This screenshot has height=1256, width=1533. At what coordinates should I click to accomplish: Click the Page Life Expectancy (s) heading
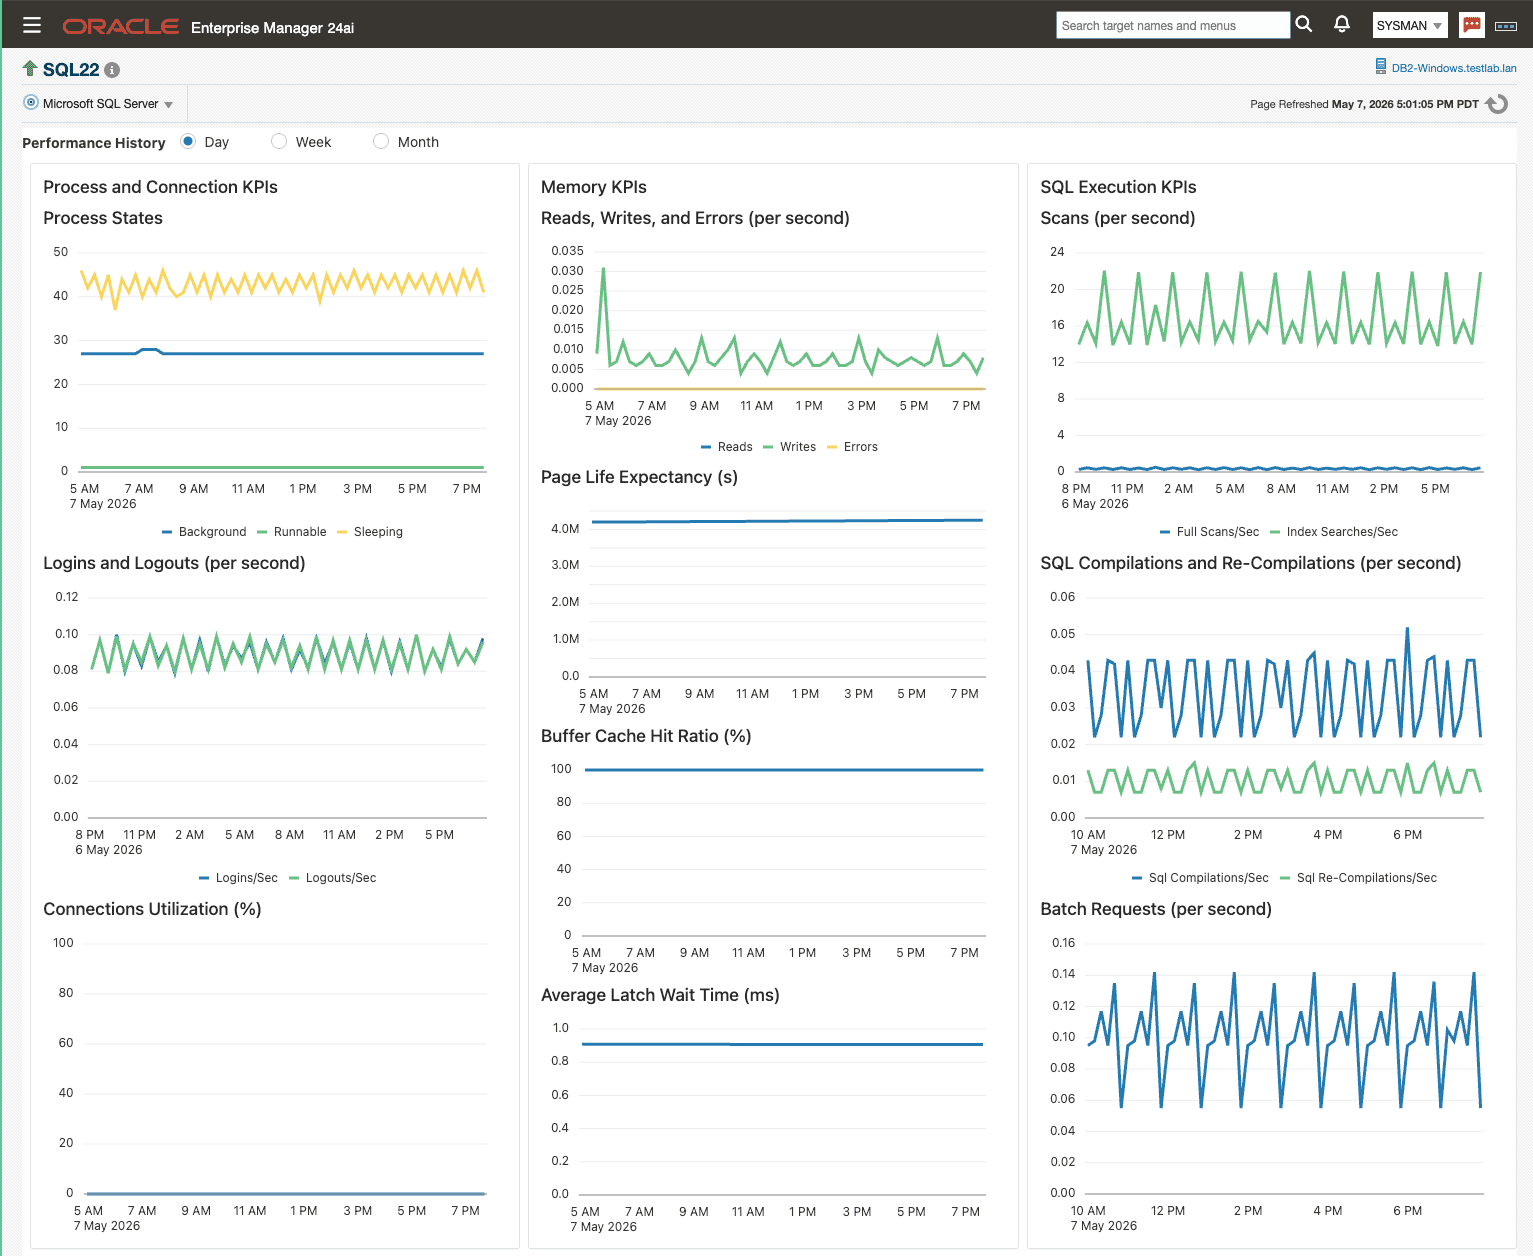pyautogui.click(x=639, y=477)
